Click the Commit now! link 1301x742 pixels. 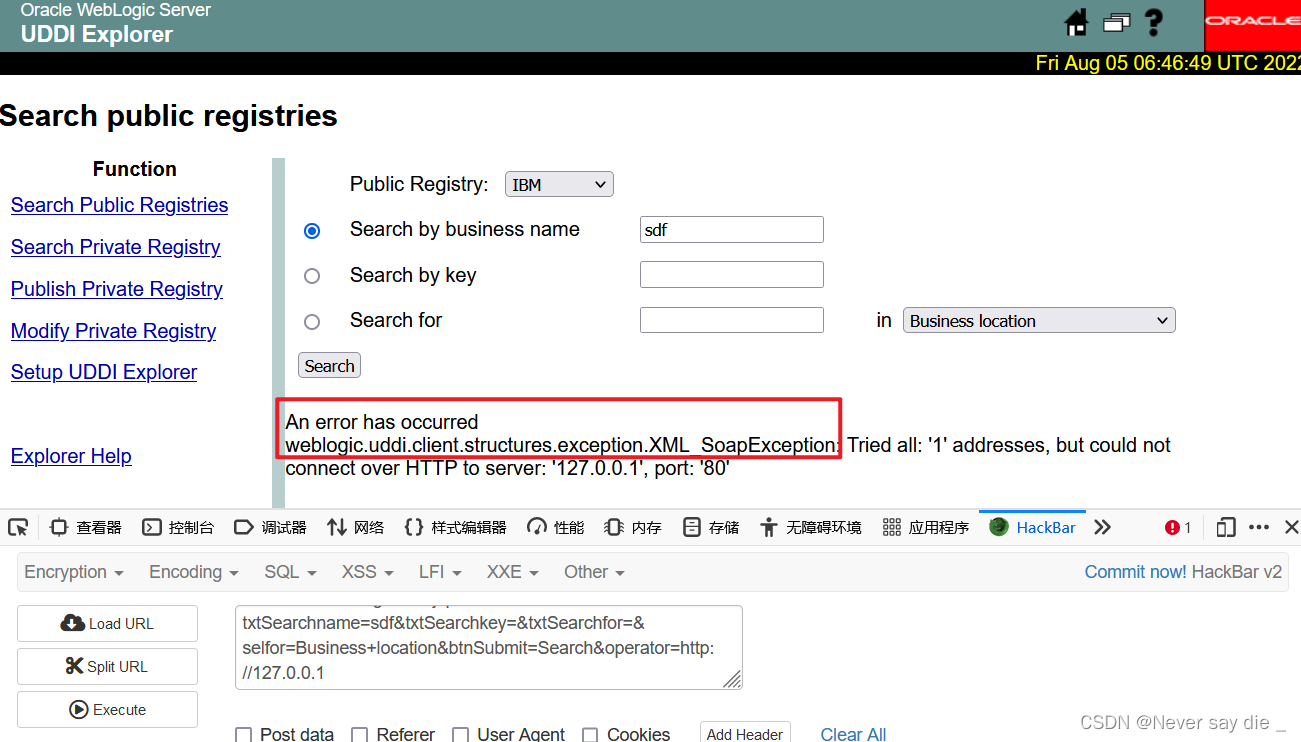pyautogui.click(x=1136, y=572)
